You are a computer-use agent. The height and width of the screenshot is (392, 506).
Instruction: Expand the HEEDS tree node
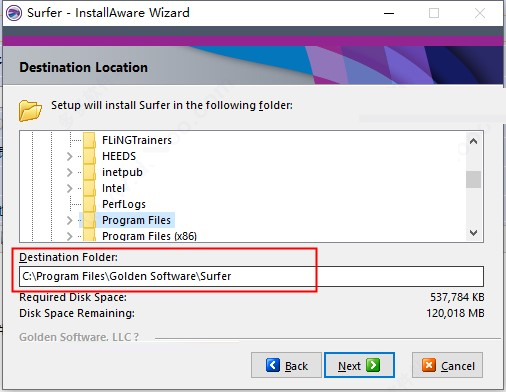69,156
